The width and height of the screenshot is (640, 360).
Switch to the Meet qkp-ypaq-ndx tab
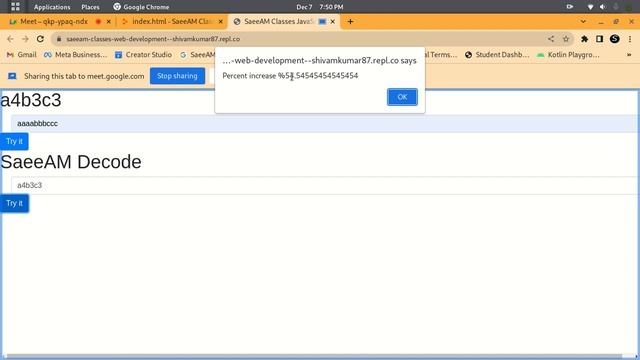point(53,22)
